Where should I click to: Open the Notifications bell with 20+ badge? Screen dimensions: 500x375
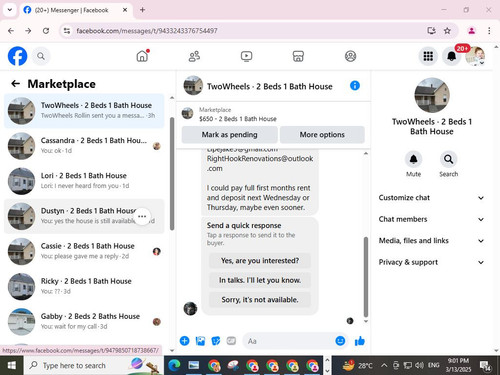pyautogui.click(x=452, y=56)
